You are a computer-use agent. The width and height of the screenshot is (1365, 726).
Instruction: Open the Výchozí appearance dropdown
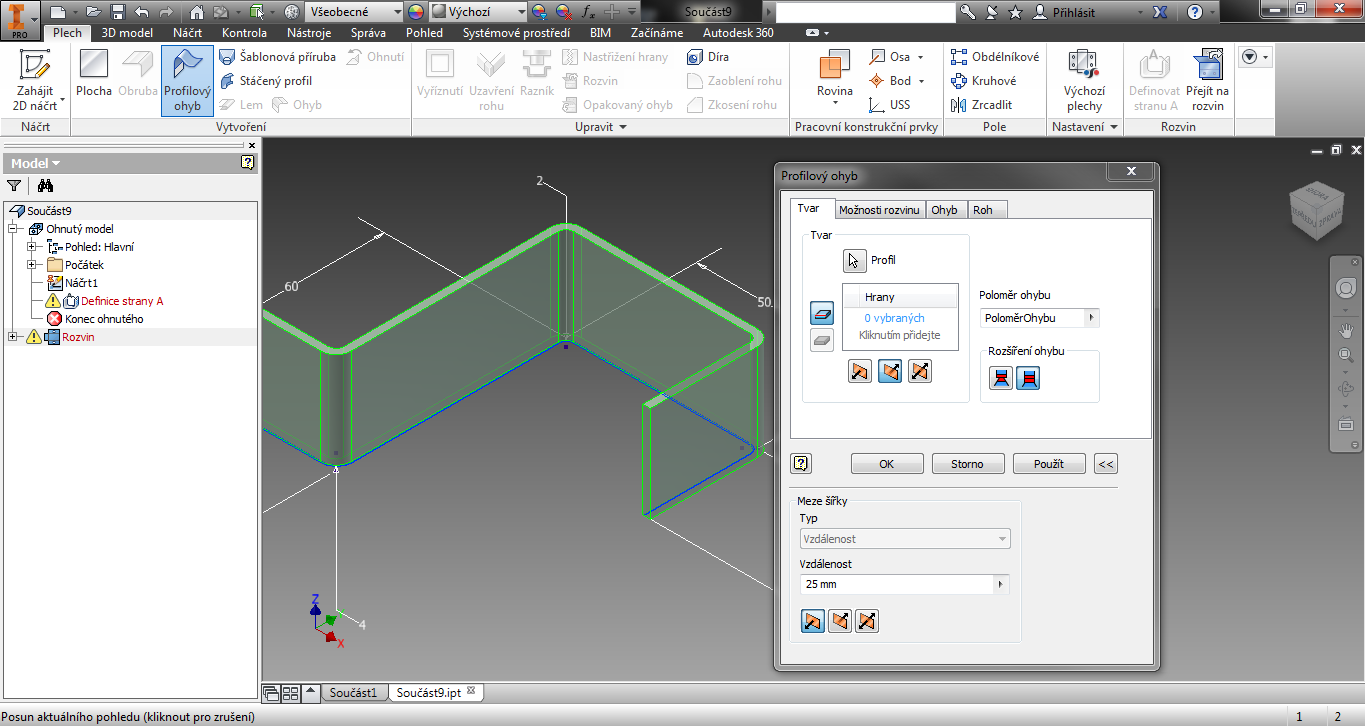[x=478, y=12]
